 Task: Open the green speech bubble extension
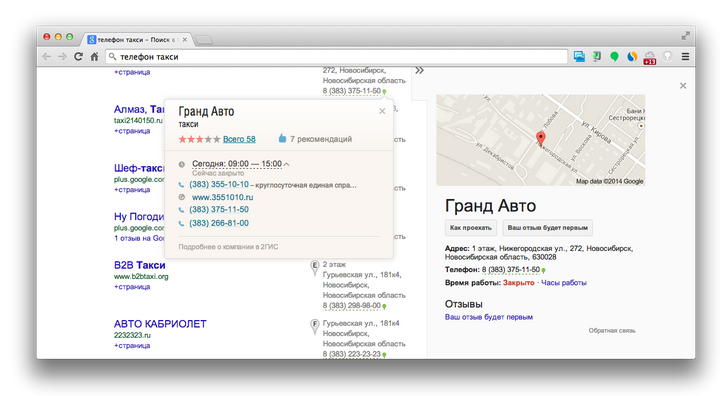tap(614, 57)
